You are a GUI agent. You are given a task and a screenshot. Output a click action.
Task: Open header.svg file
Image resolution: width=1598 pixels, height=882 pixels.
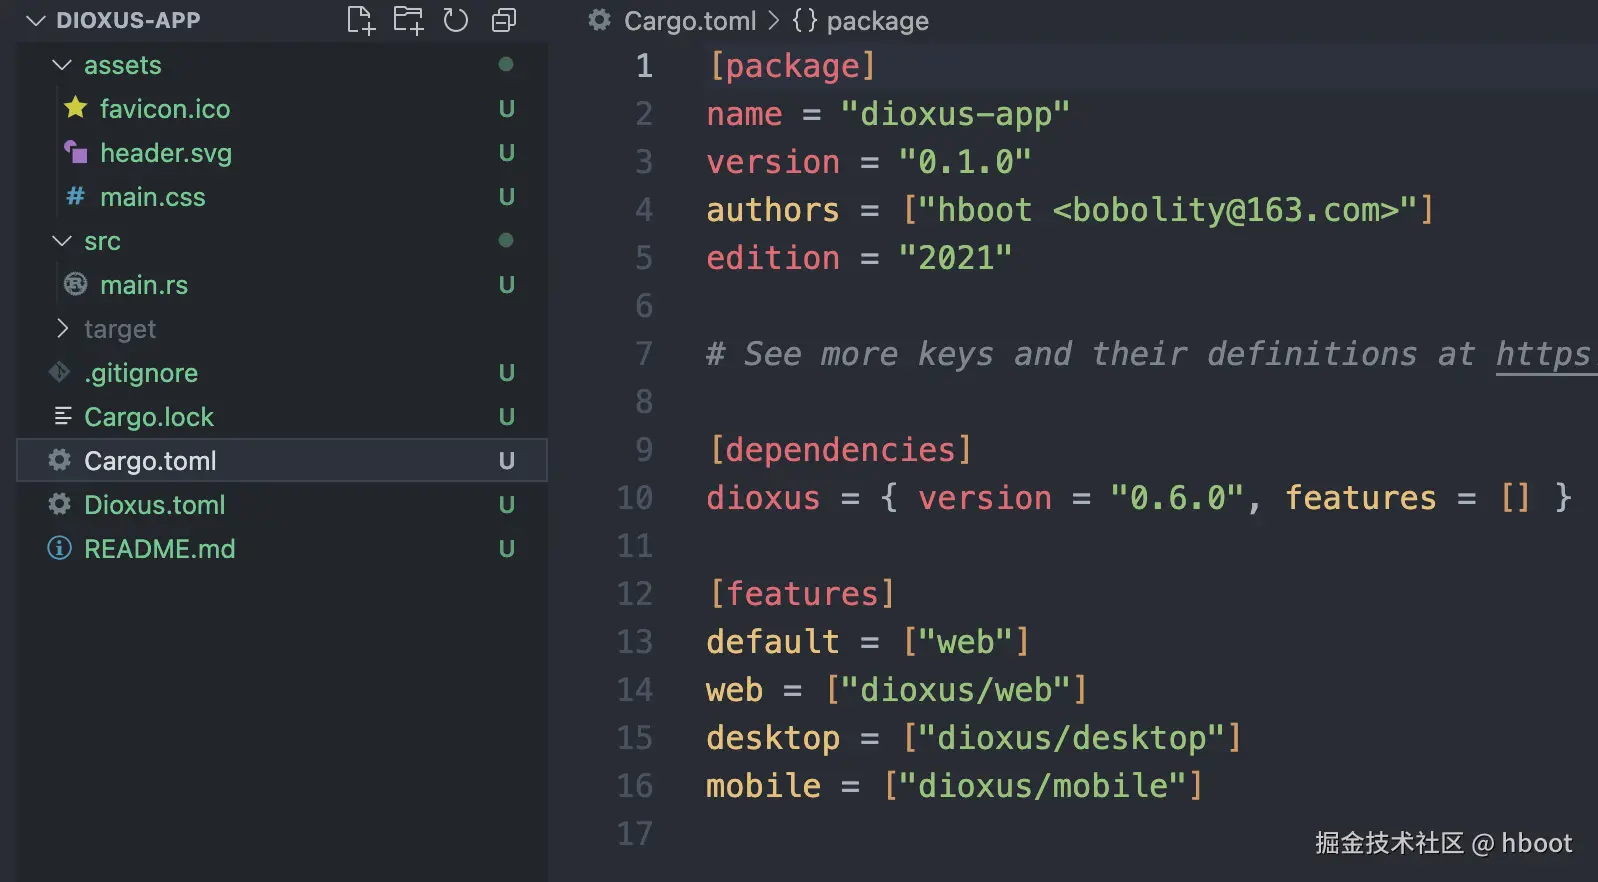[166, 153]
